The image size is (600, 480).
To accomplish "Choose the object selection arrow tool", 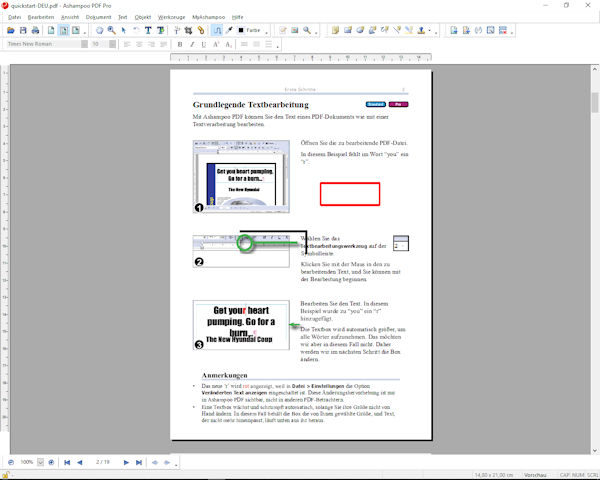I will 124,30.
